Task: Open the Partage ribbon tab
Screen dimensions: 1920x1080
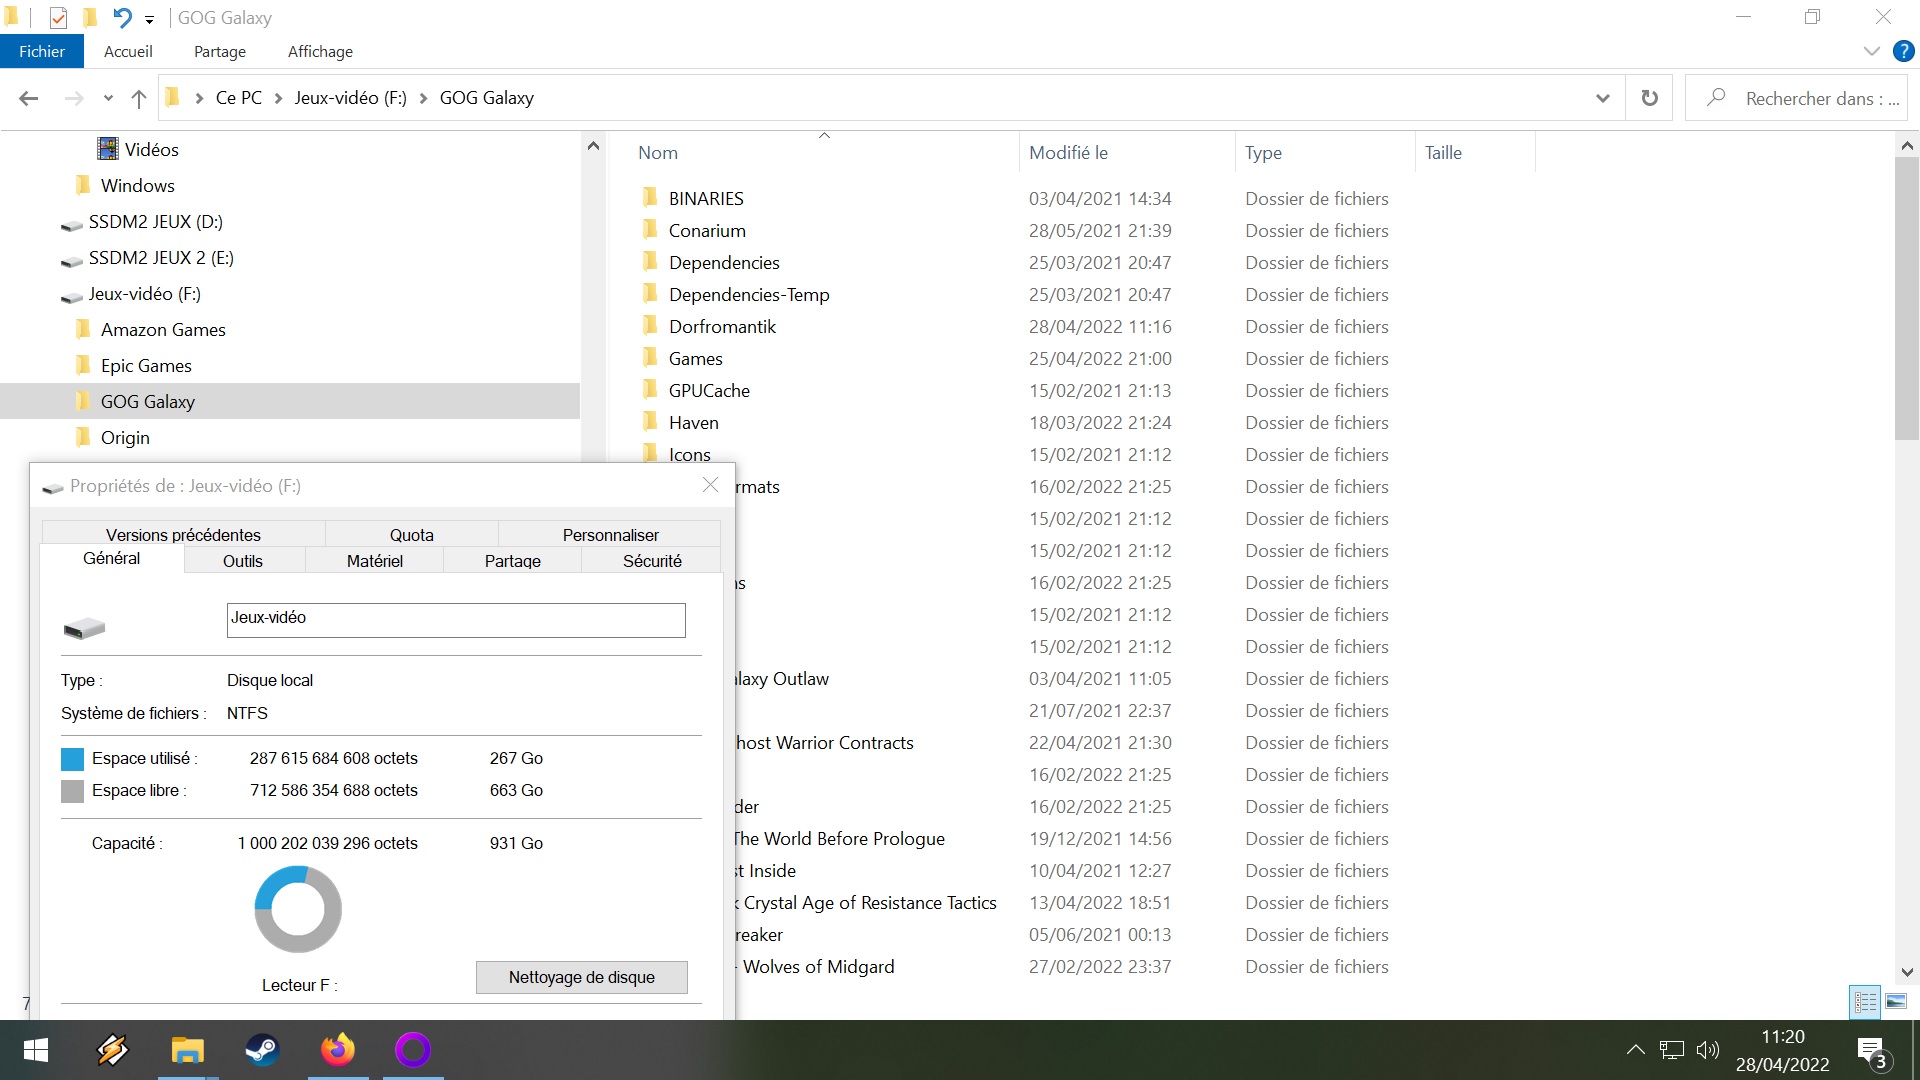Action: click(220, 51)
